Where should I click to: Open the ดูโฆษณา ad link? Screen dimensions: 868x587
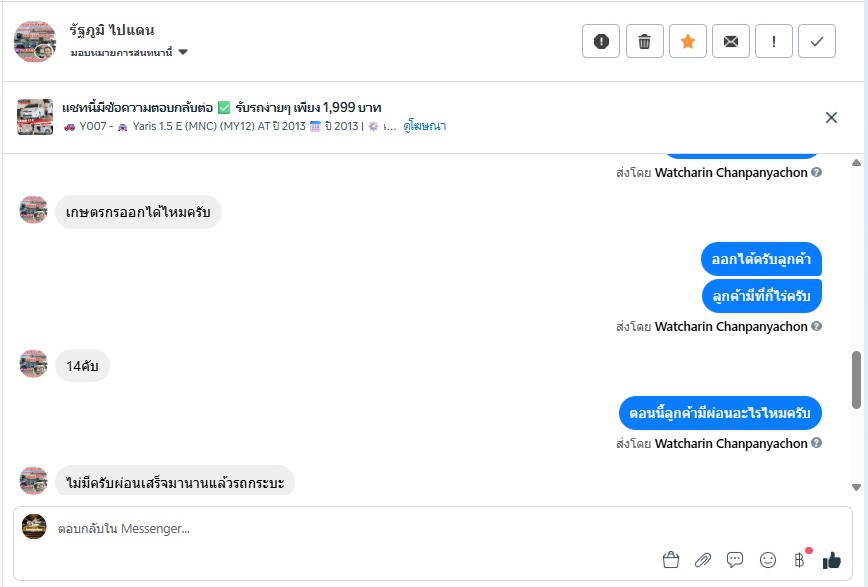pos(425,127)
